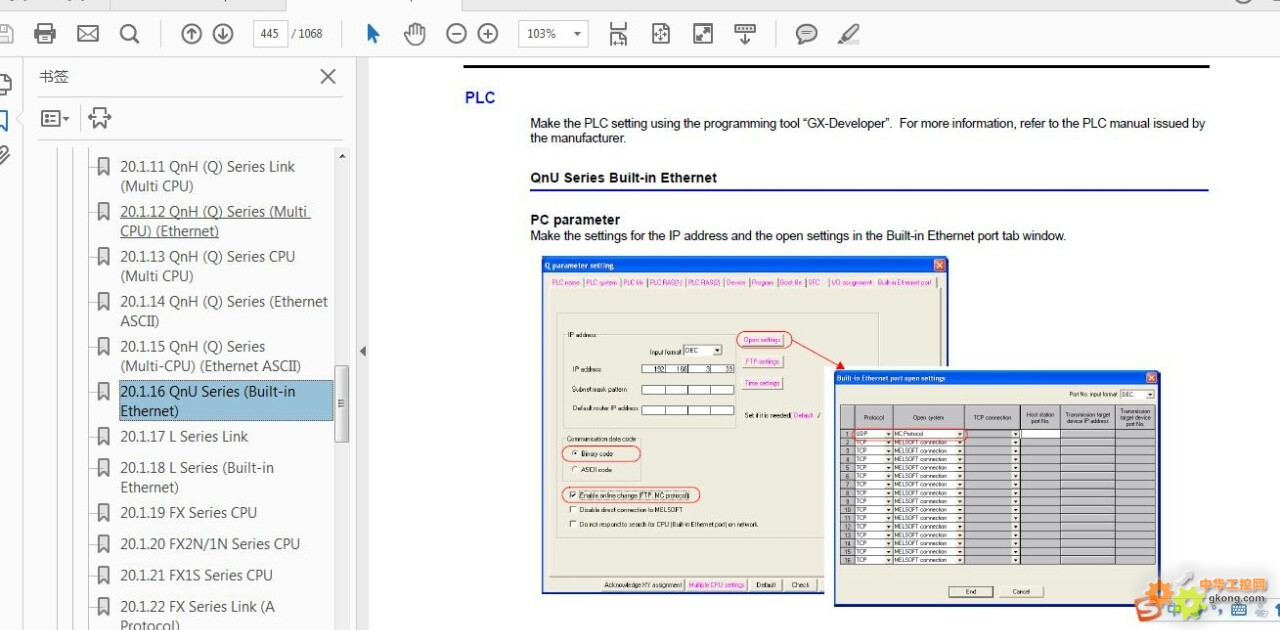Image resolution: width=1280 pixels, height=630 pixels.
Task: Click Open settings button in figure
Action: click(x=762, y=340)
